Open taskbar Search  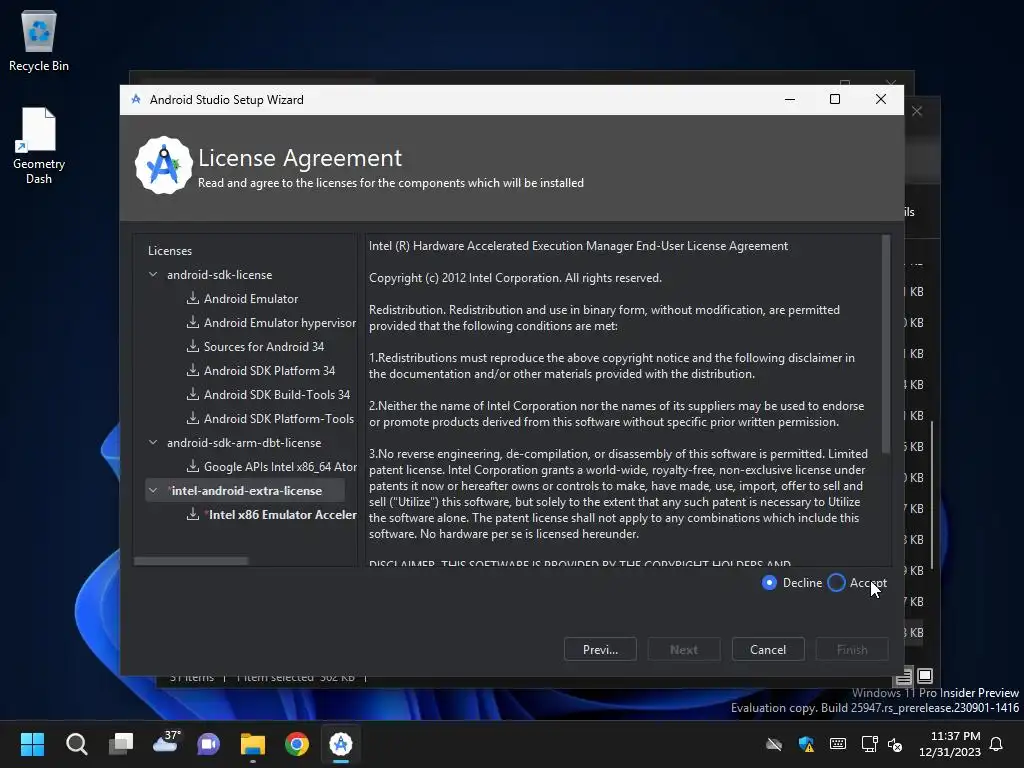click(76, 744)
